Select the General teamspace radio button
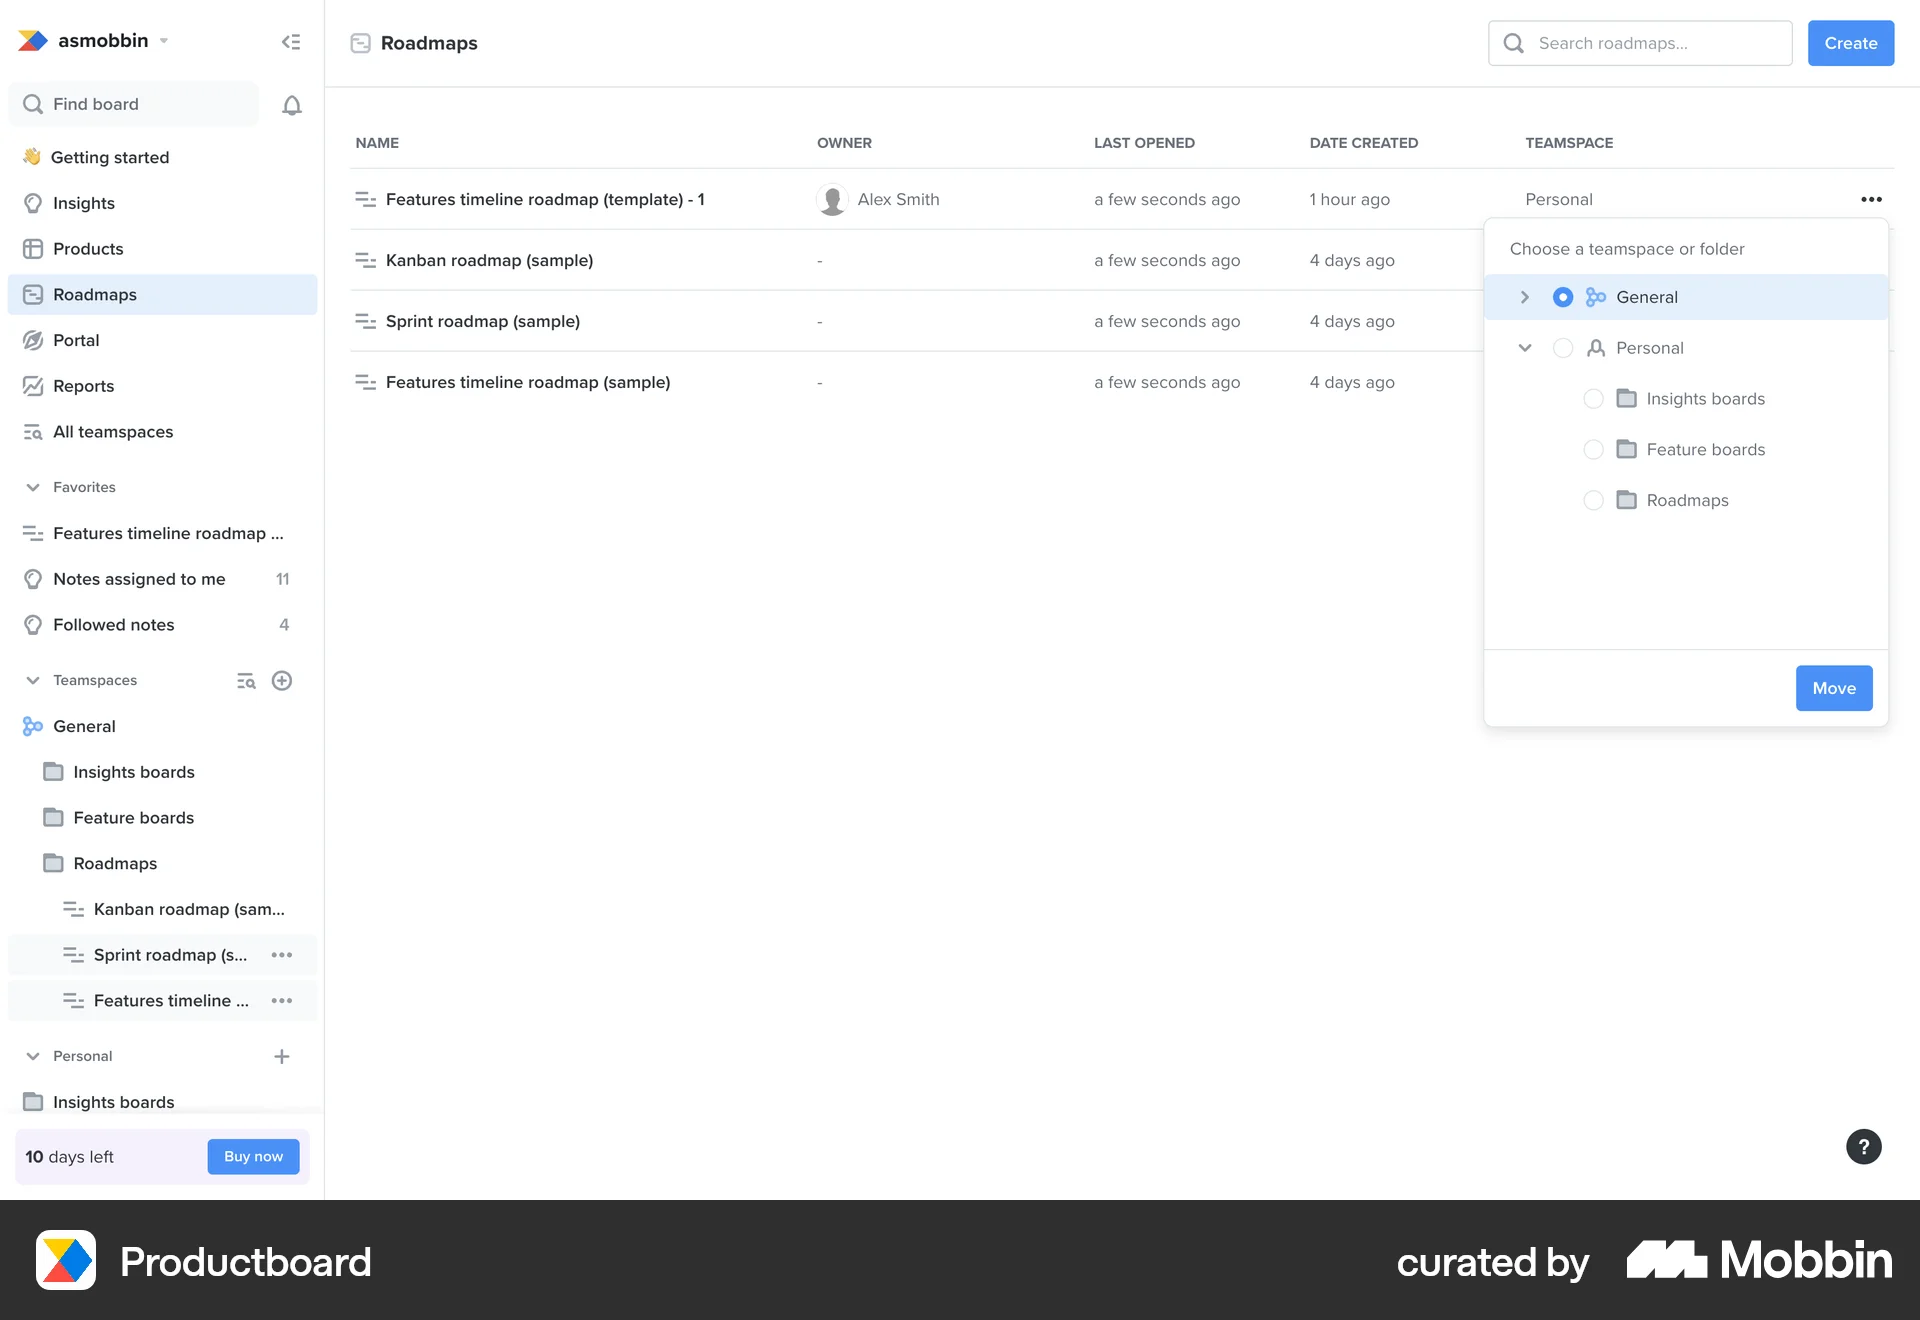Viewport: 1920px width, 1320px height. (1563, 297)
